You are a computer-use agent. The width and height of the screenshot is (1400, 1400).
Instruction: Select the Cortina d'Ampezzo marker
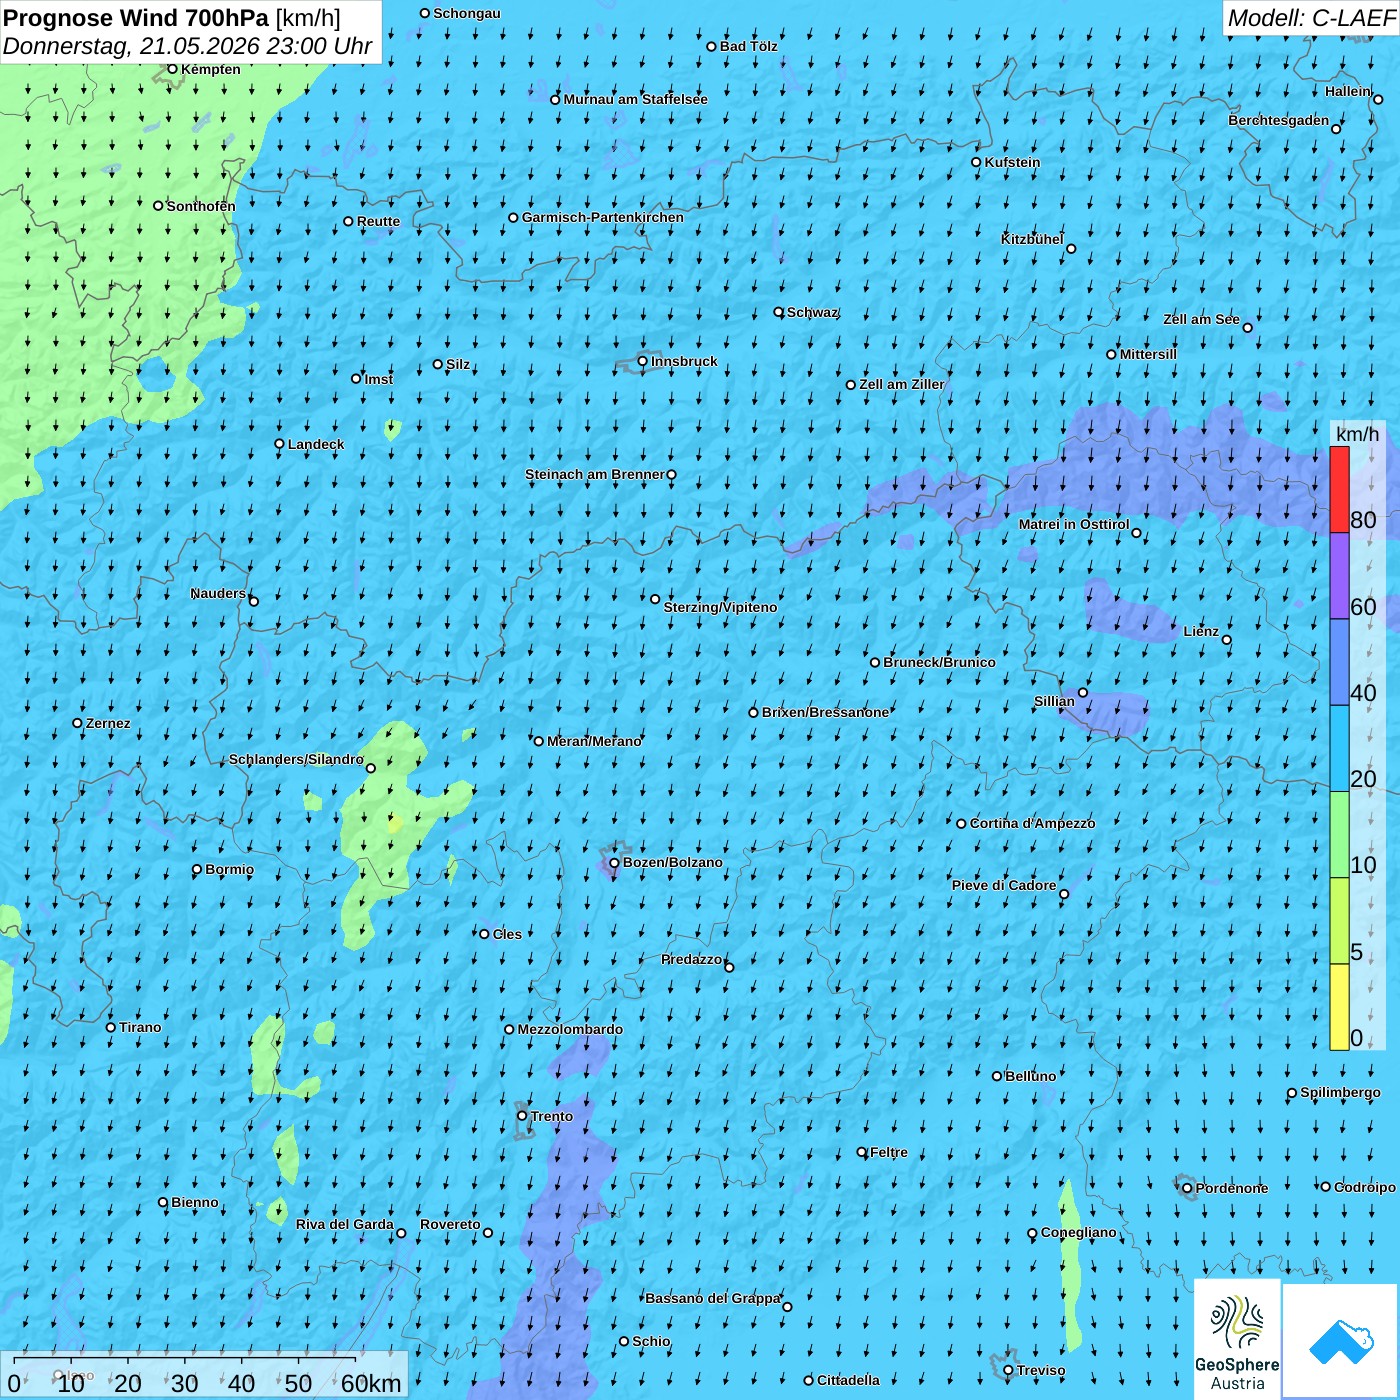tap(961, 824)
